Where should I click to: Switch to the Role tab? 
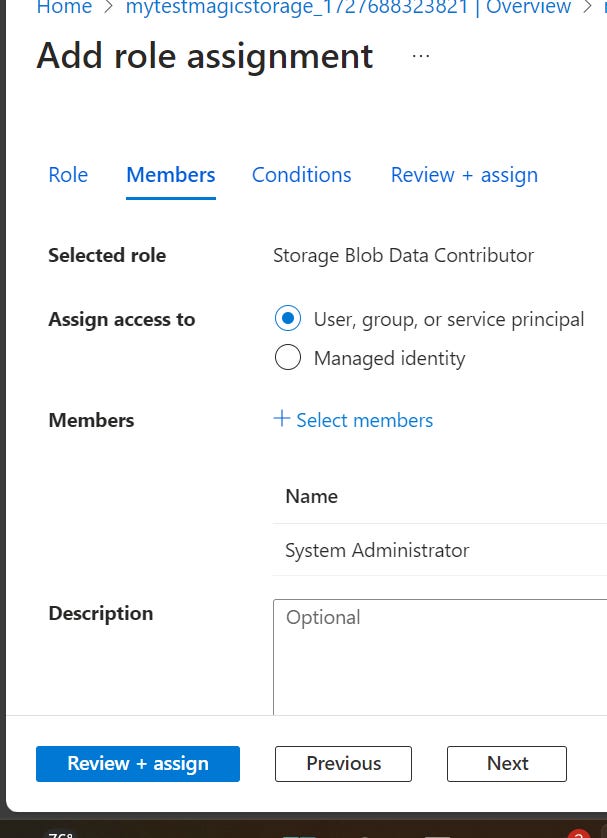[68, 175]
